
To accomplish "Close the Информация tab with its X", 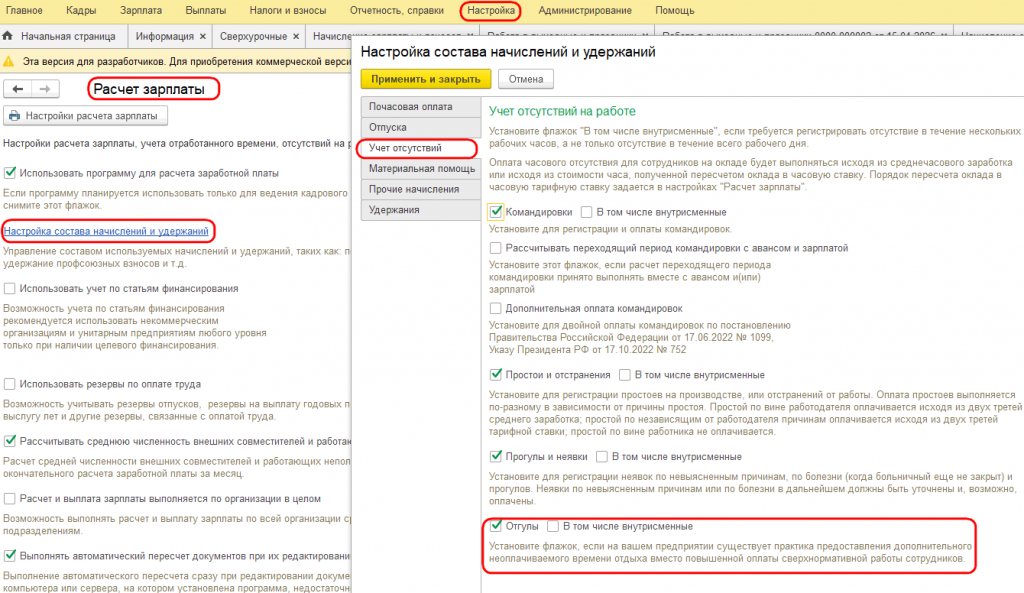I will click(202, 37).
